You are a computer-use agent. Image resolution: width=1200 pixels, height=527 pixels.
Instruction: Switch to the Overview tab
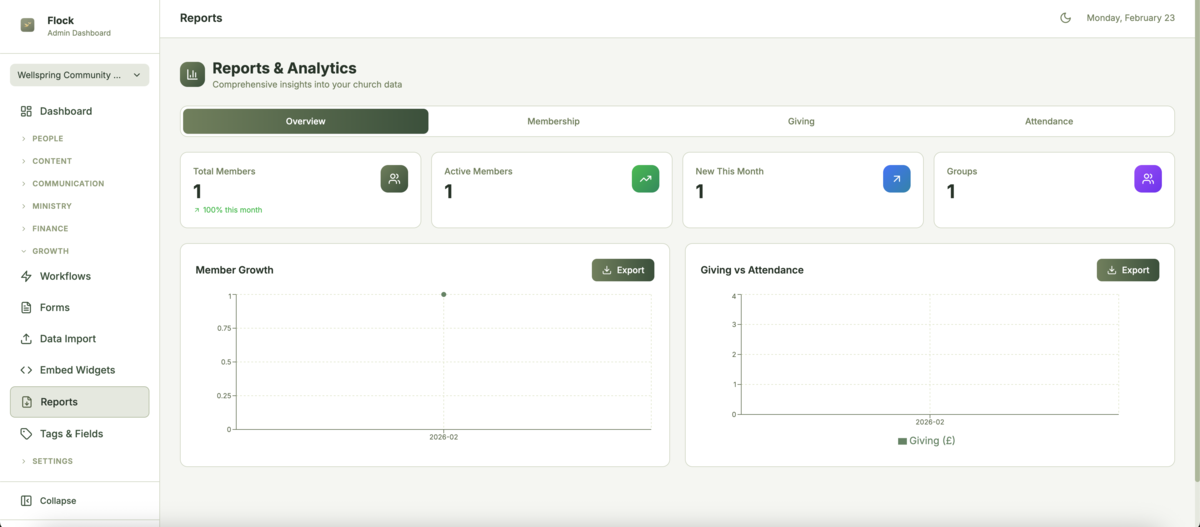[x=305, y=121]
